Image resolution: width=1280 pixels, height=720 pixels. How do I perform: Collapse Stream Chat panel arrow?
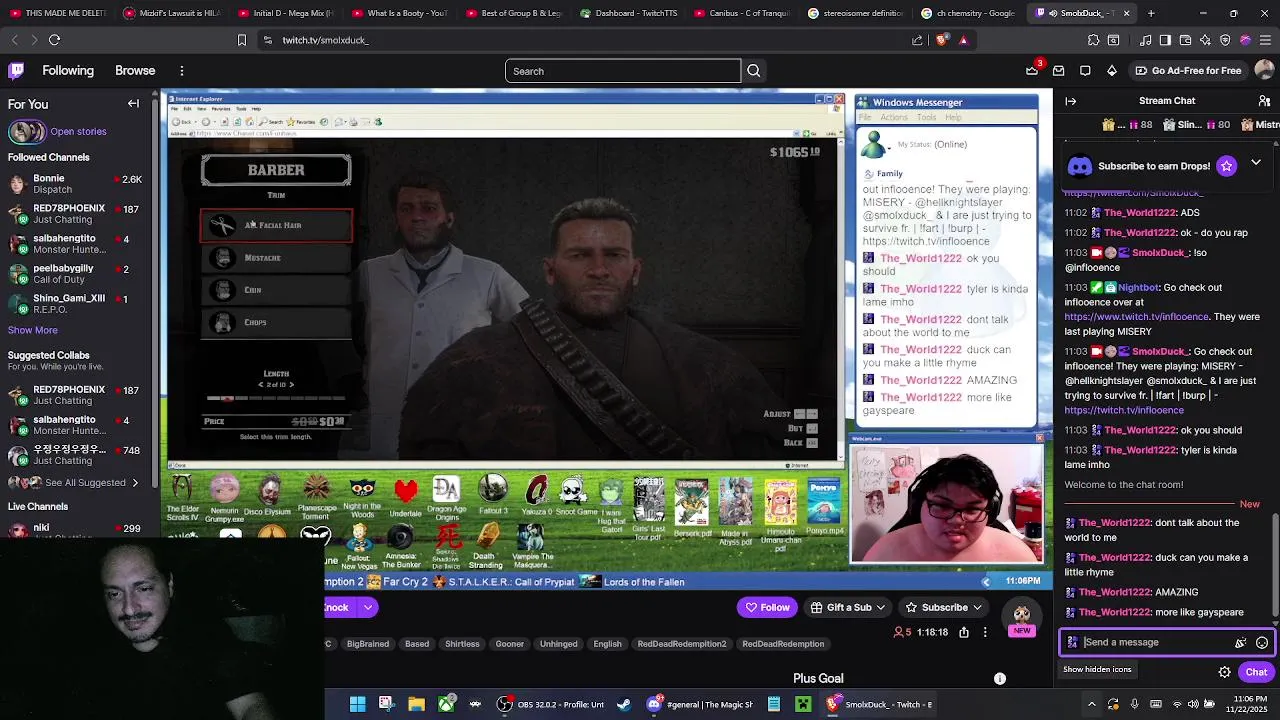1071,101
